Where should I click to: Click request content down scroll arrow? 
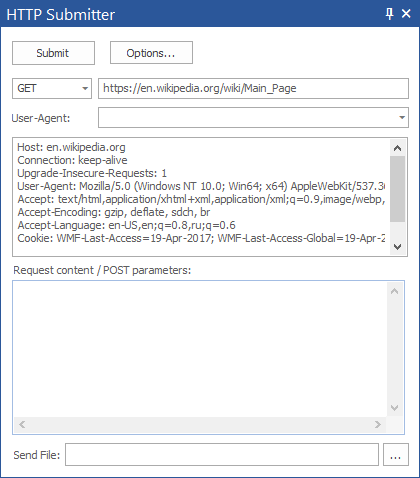tap(394, 408)
